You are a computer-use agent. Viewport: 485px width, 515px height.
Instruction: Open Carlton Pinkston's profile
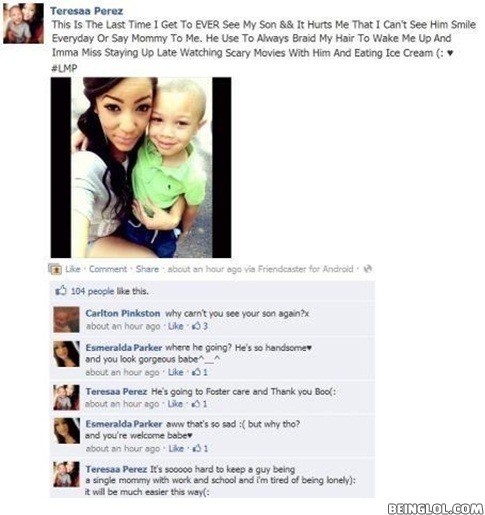pos(123,313)
